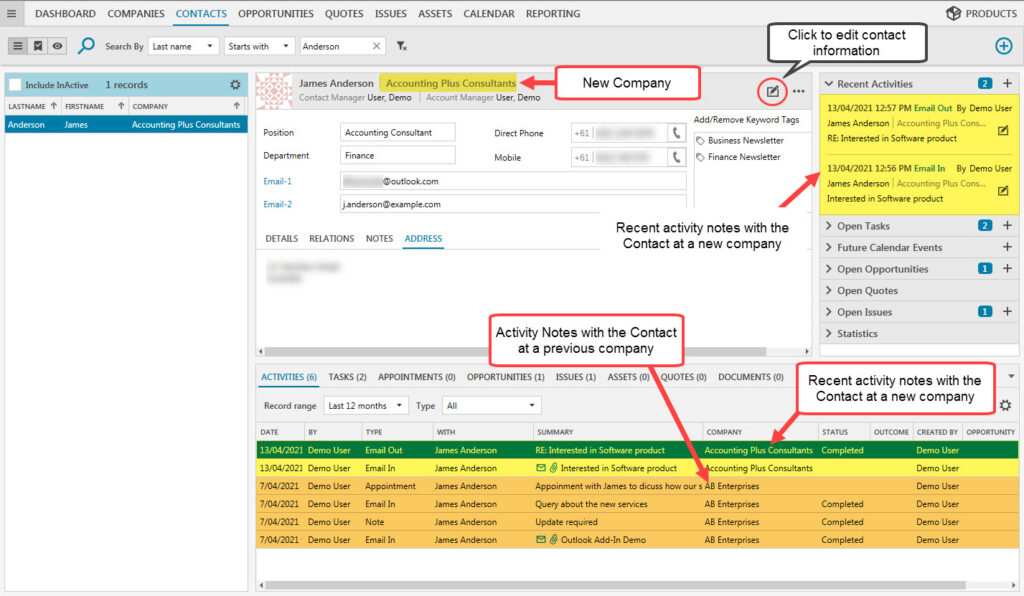Open the three-dots contact options menu

point(798,91)
